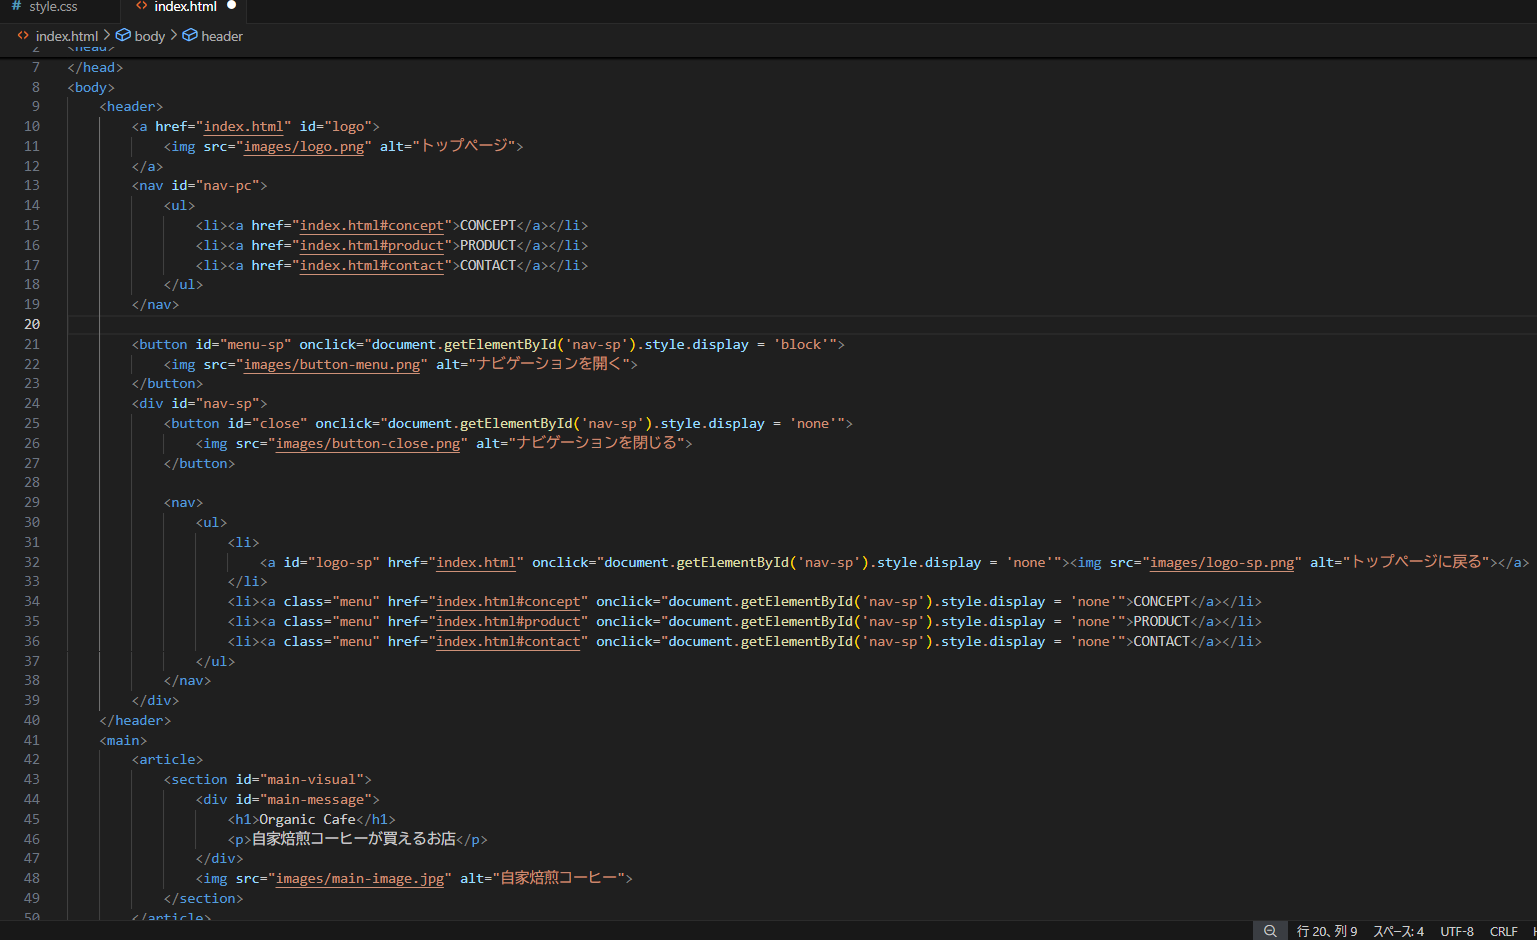Follow the images/logo.png link on line 11
Viewport: 1537px width, 940px height.
click(304, 146)
